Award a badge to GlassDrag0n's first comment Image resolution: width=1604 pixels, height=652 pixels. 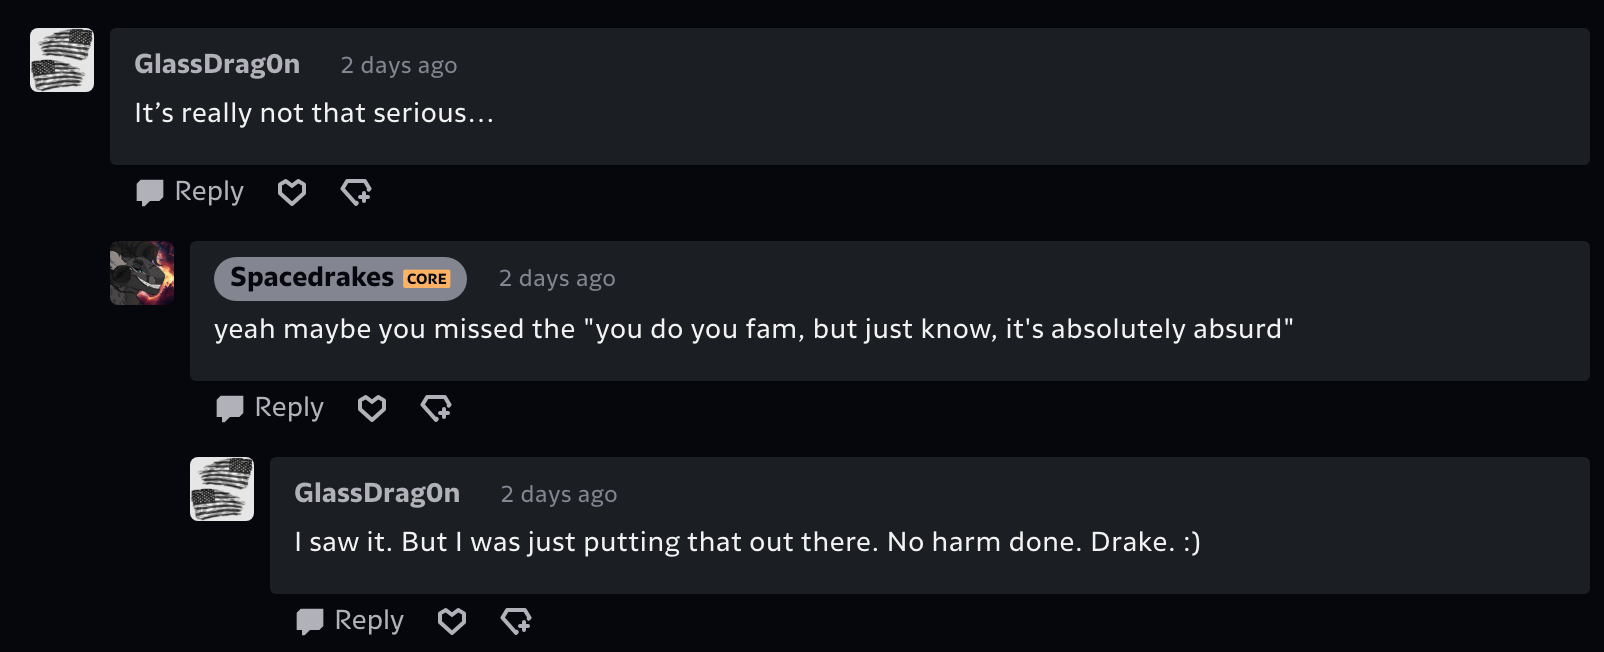[x=356, y=192]
